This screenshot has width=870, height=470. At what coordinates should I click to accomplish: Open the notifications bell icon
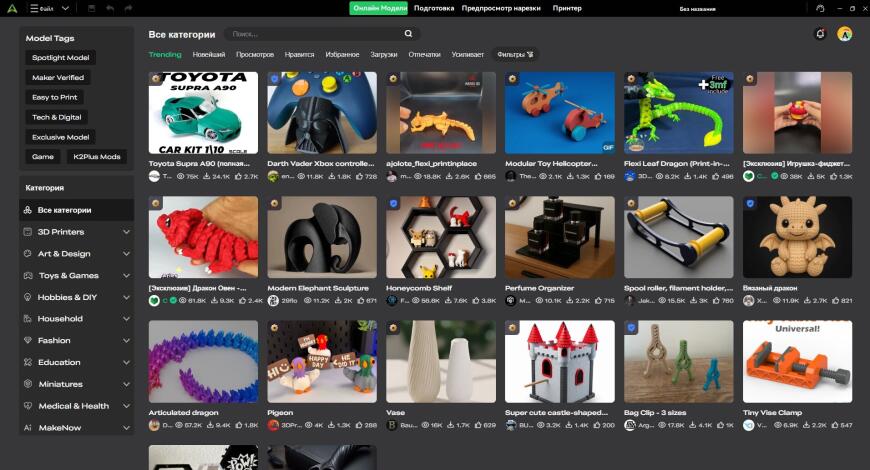(820, 34)
